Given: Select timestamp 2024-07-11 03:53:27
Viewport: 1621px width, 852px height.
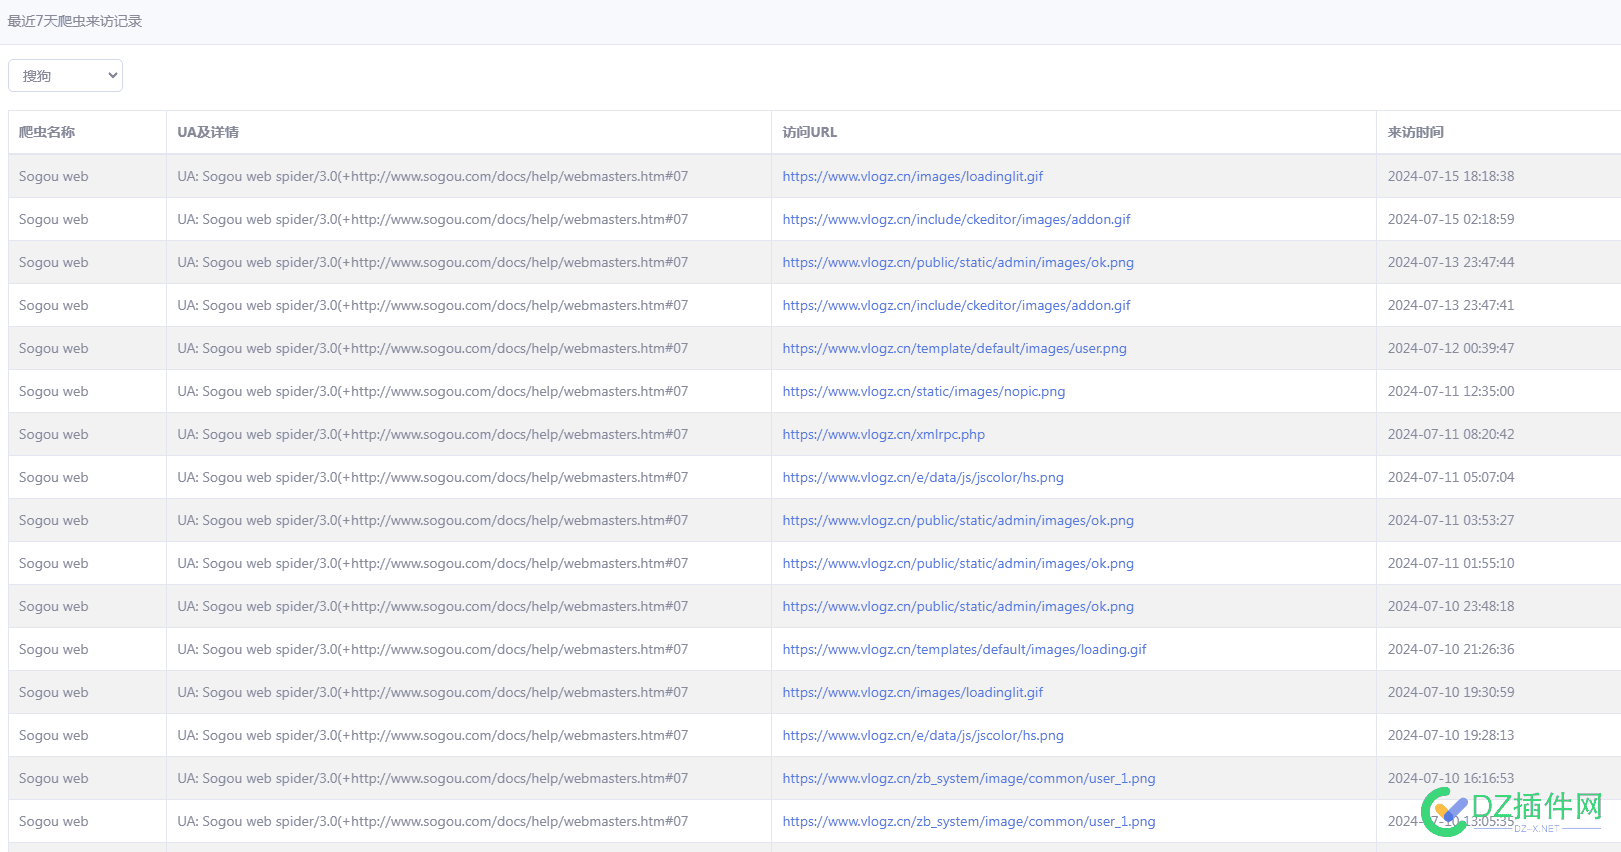Looking at the screenshot, I should (x=1451, y=520).
